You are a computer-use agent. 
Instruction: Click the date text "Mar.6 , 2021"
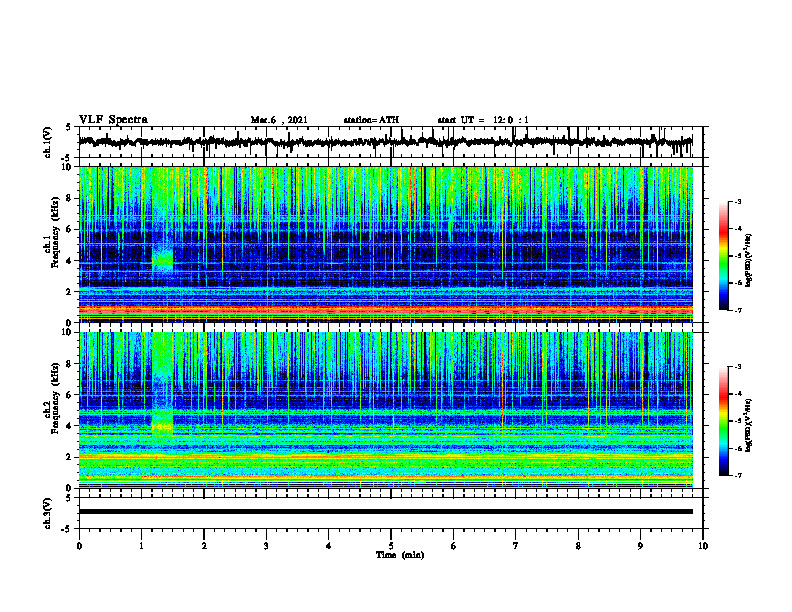[x=279, y=120]
